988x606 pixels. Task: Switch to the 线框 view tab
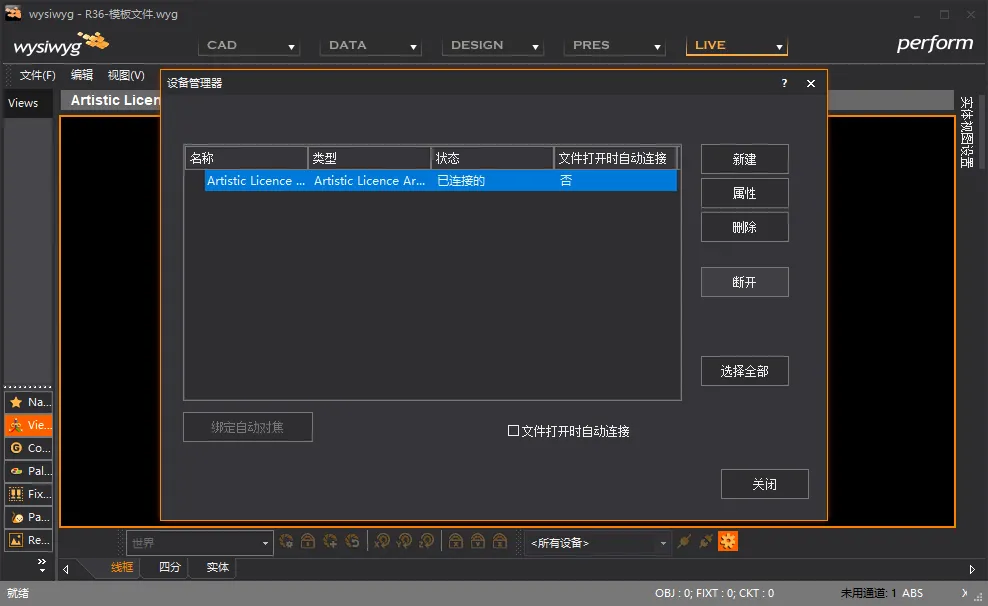[122, 567]
